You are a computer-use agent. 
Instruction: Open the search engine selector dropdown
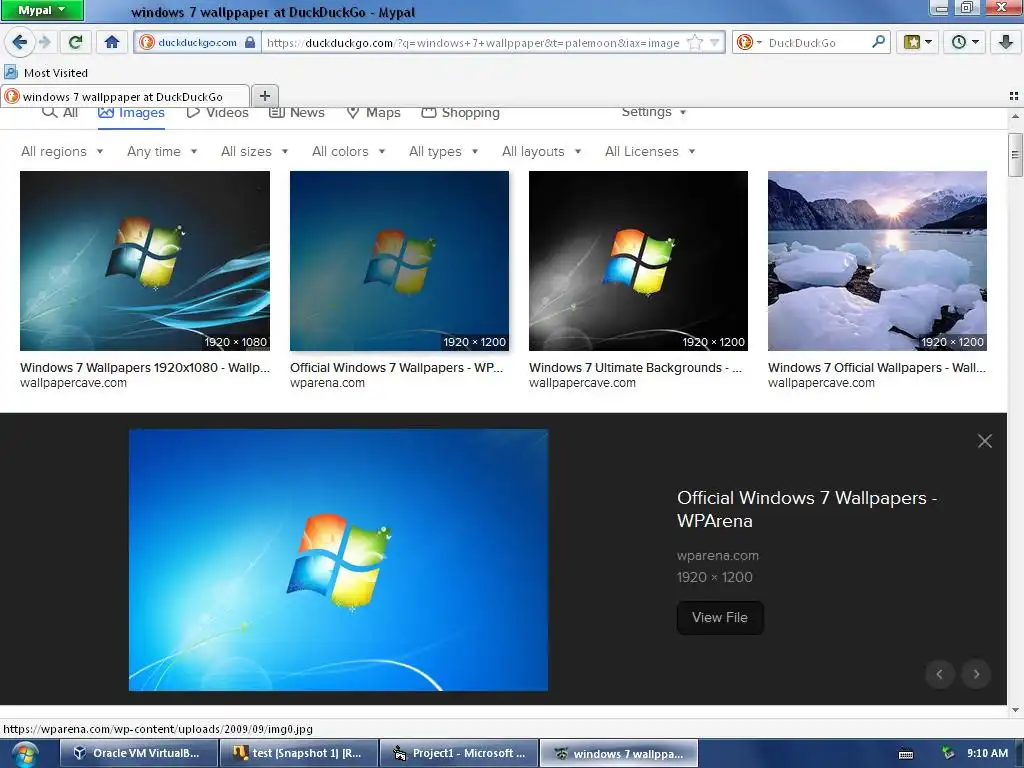pyautogui.click(x=749, y=42)
